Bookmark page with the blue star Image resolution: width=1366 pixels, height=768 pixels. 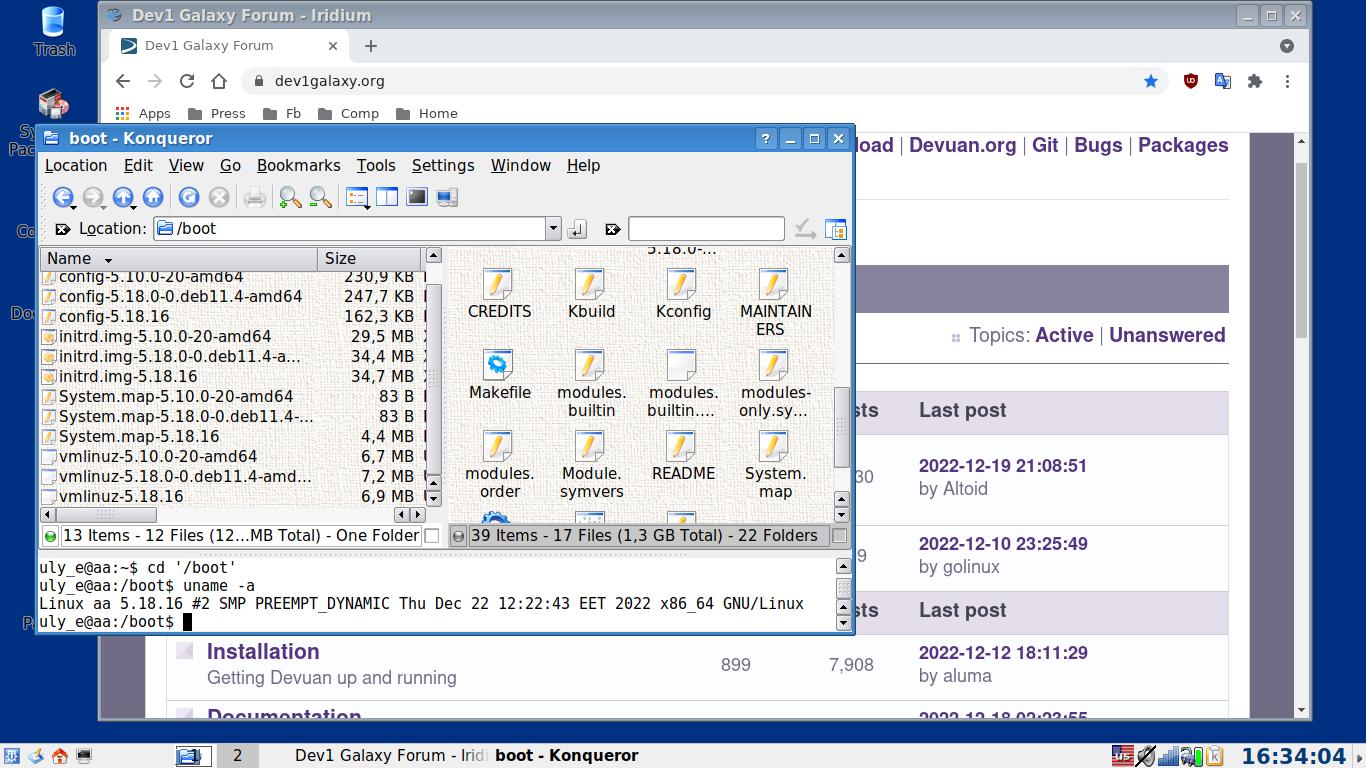pos(1151,81)
